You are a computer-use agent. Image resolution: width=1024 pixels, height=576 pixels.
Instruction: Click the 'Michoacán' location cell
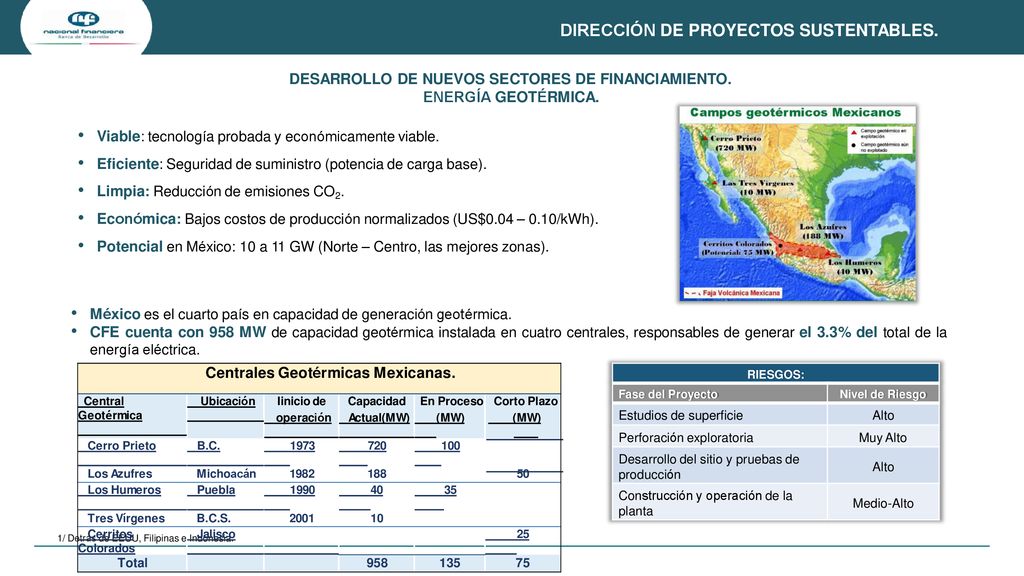click(226, 473)
